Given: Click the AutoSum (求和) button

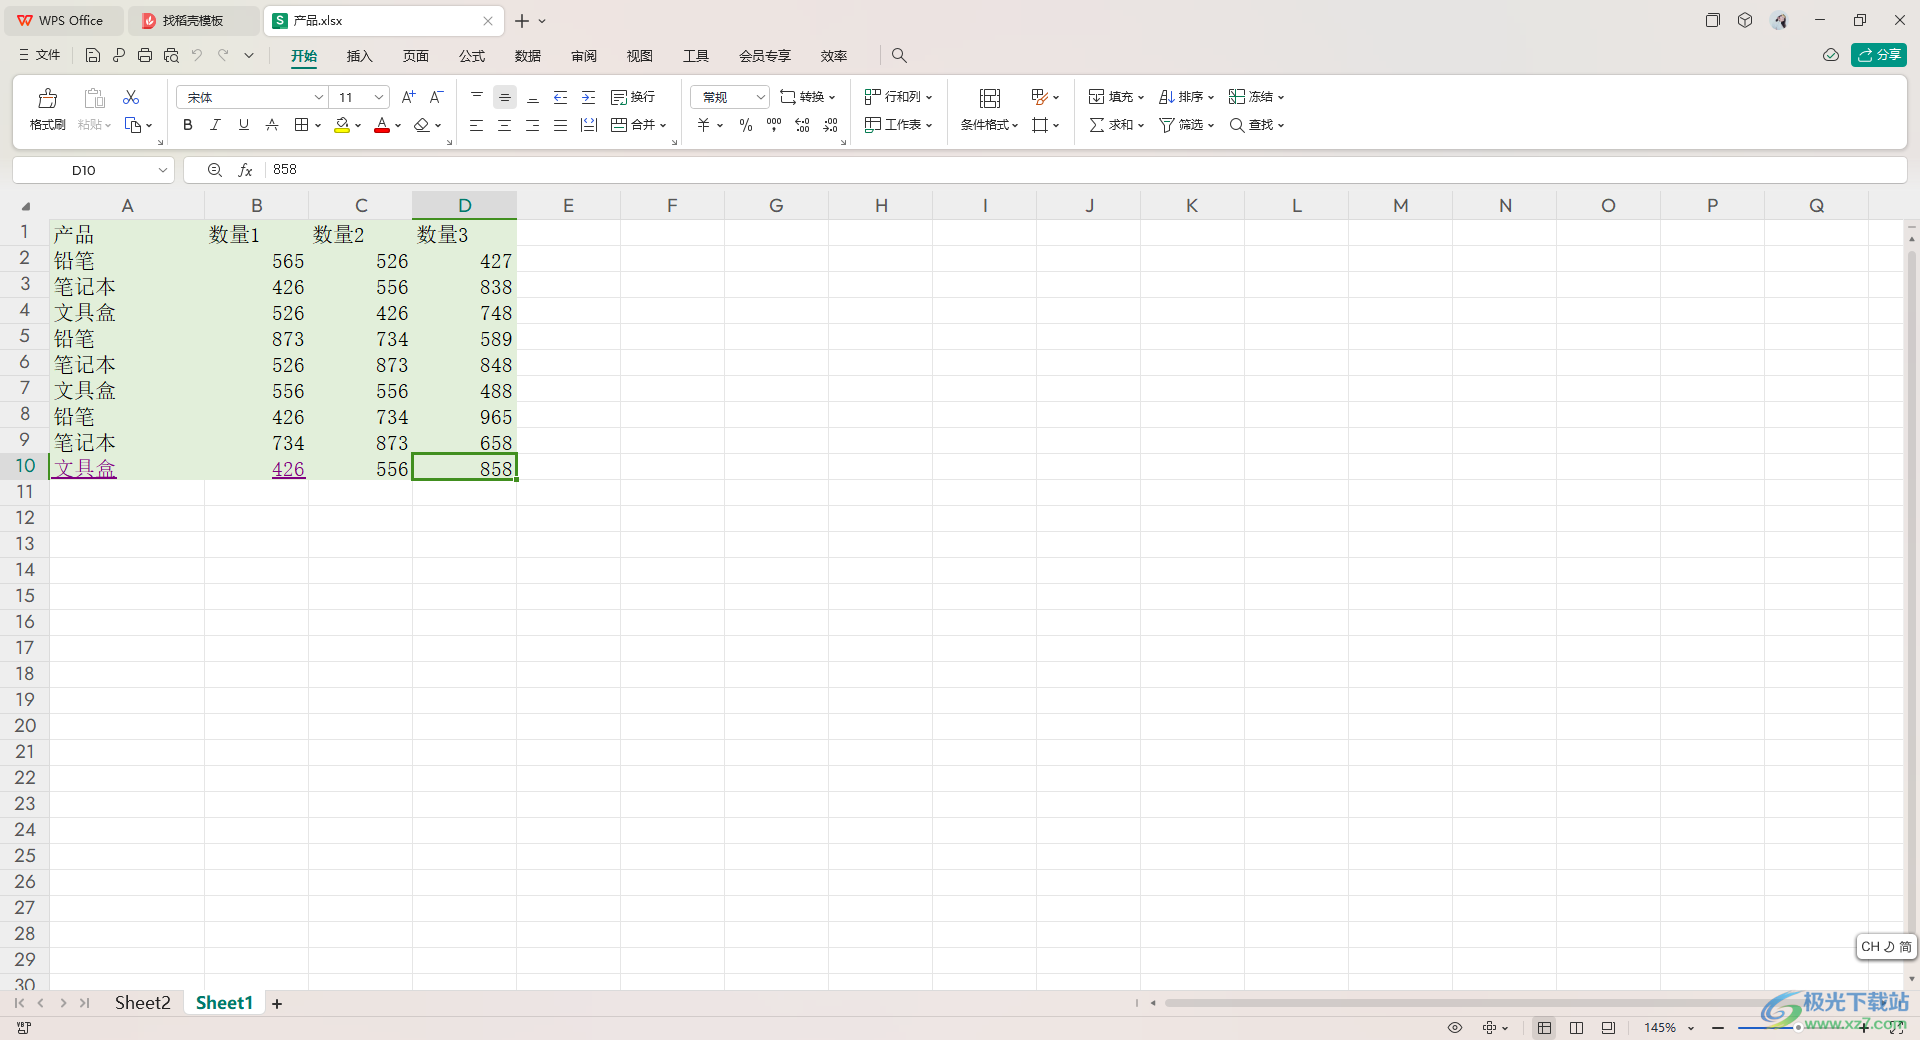Looking at the screenshot, I should tap(1116, 125).
